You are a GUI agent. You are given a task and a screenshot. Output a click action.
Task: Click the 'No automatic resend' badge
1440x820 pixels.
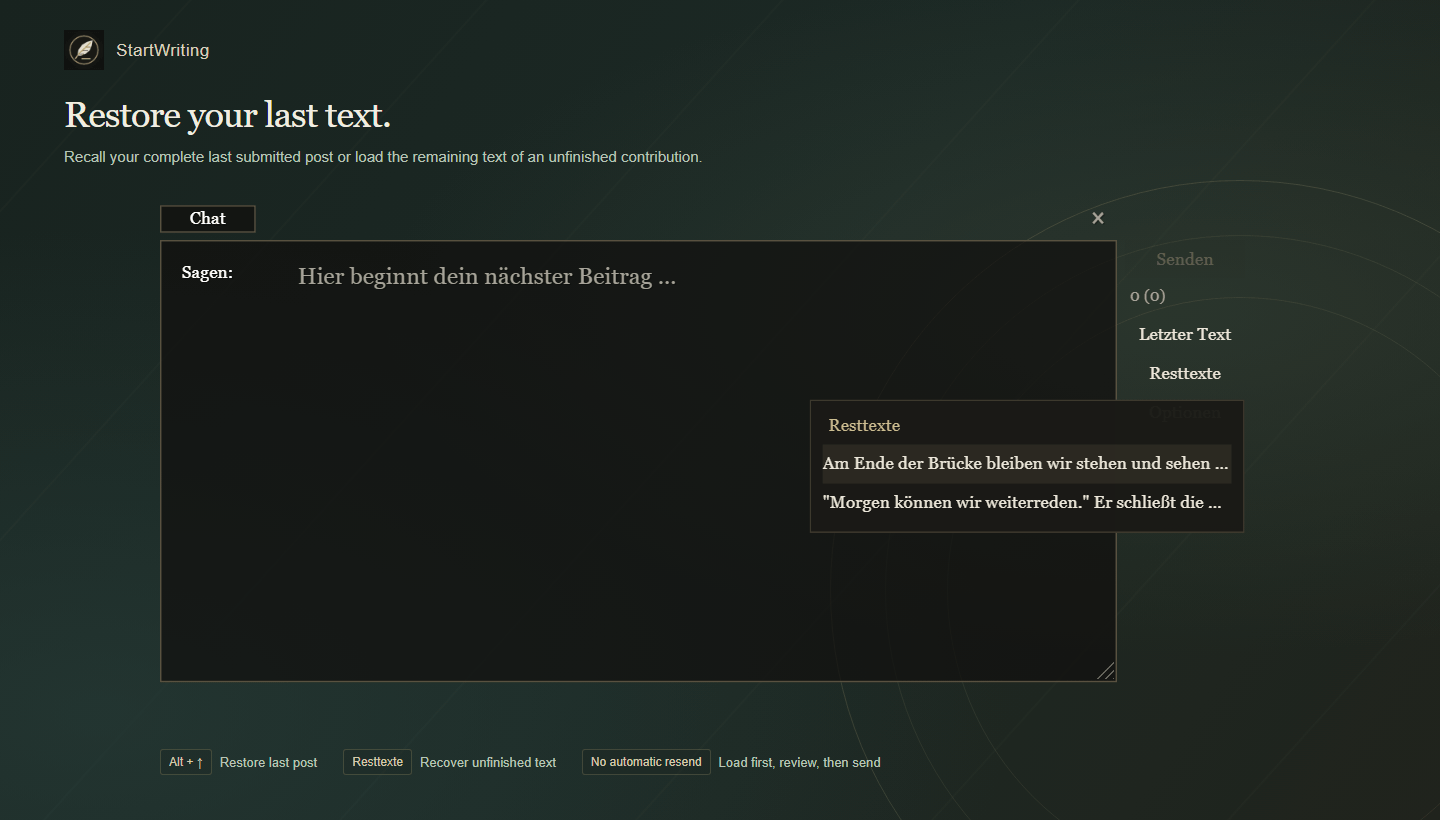pyautogui.click(x=646, y=762)
